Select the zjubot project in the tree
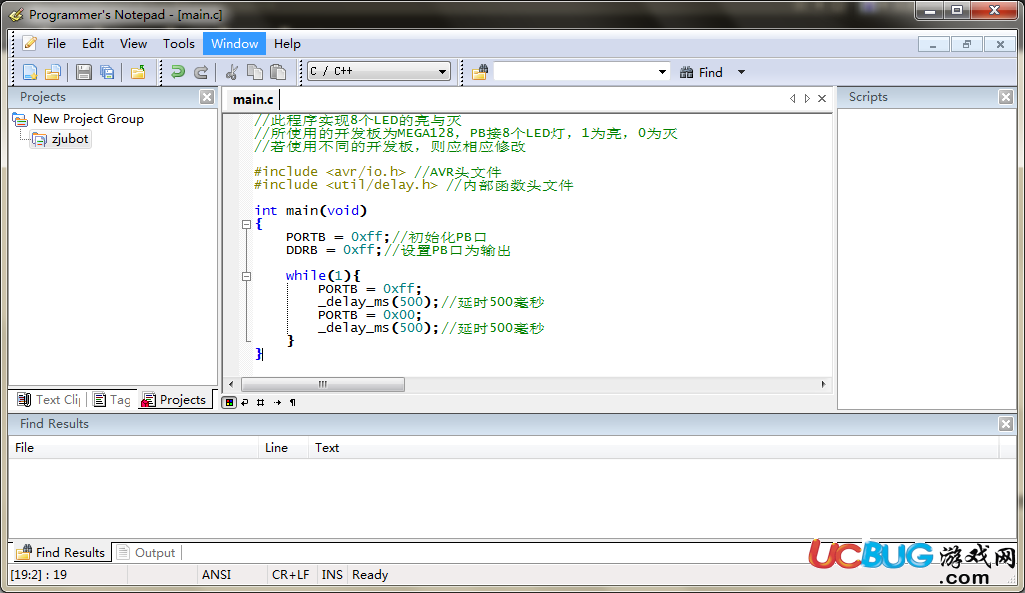The height and width of the screenshot is (593, 1025). coord(70,139)
